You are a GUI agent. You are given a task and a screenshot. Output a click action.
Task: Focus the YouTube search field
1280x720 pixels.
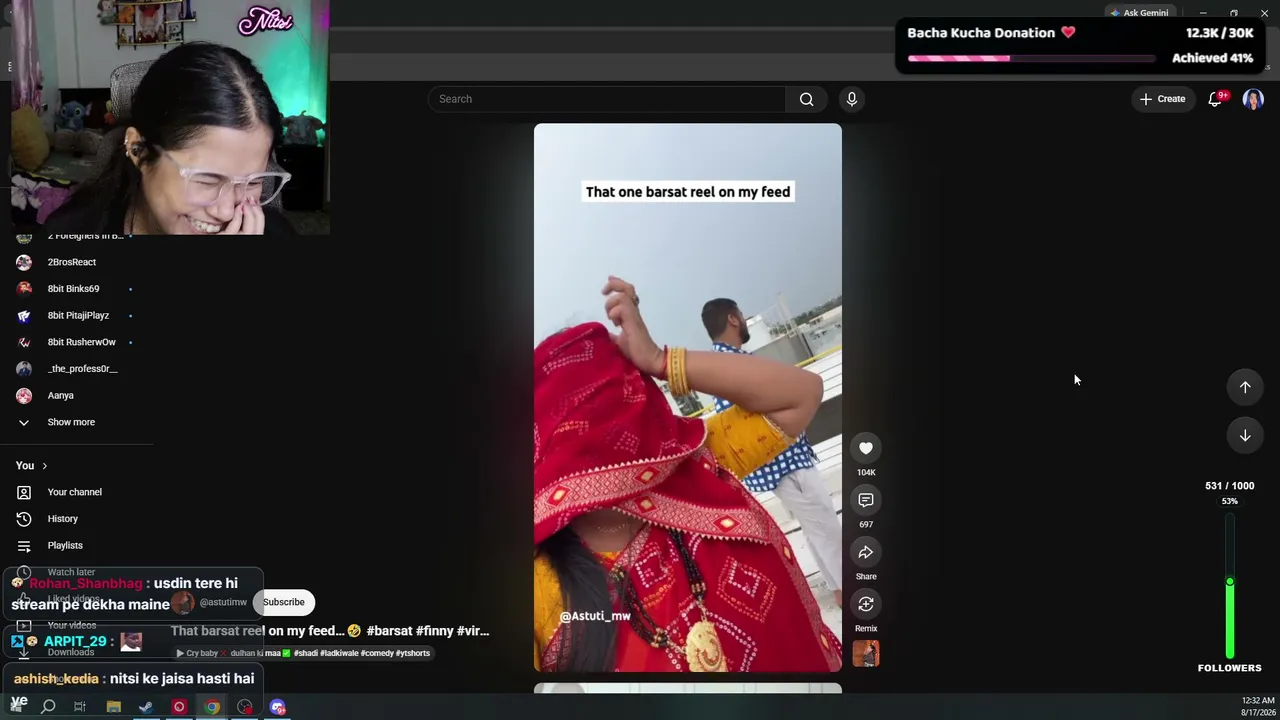click(607, 99)
